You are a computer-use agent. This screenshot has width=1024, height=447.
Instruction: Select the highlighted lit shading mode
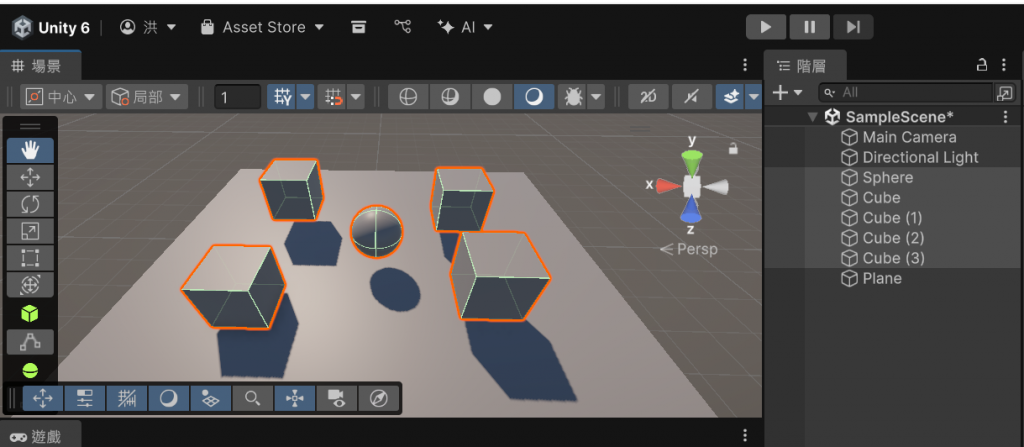coord(534,97)
